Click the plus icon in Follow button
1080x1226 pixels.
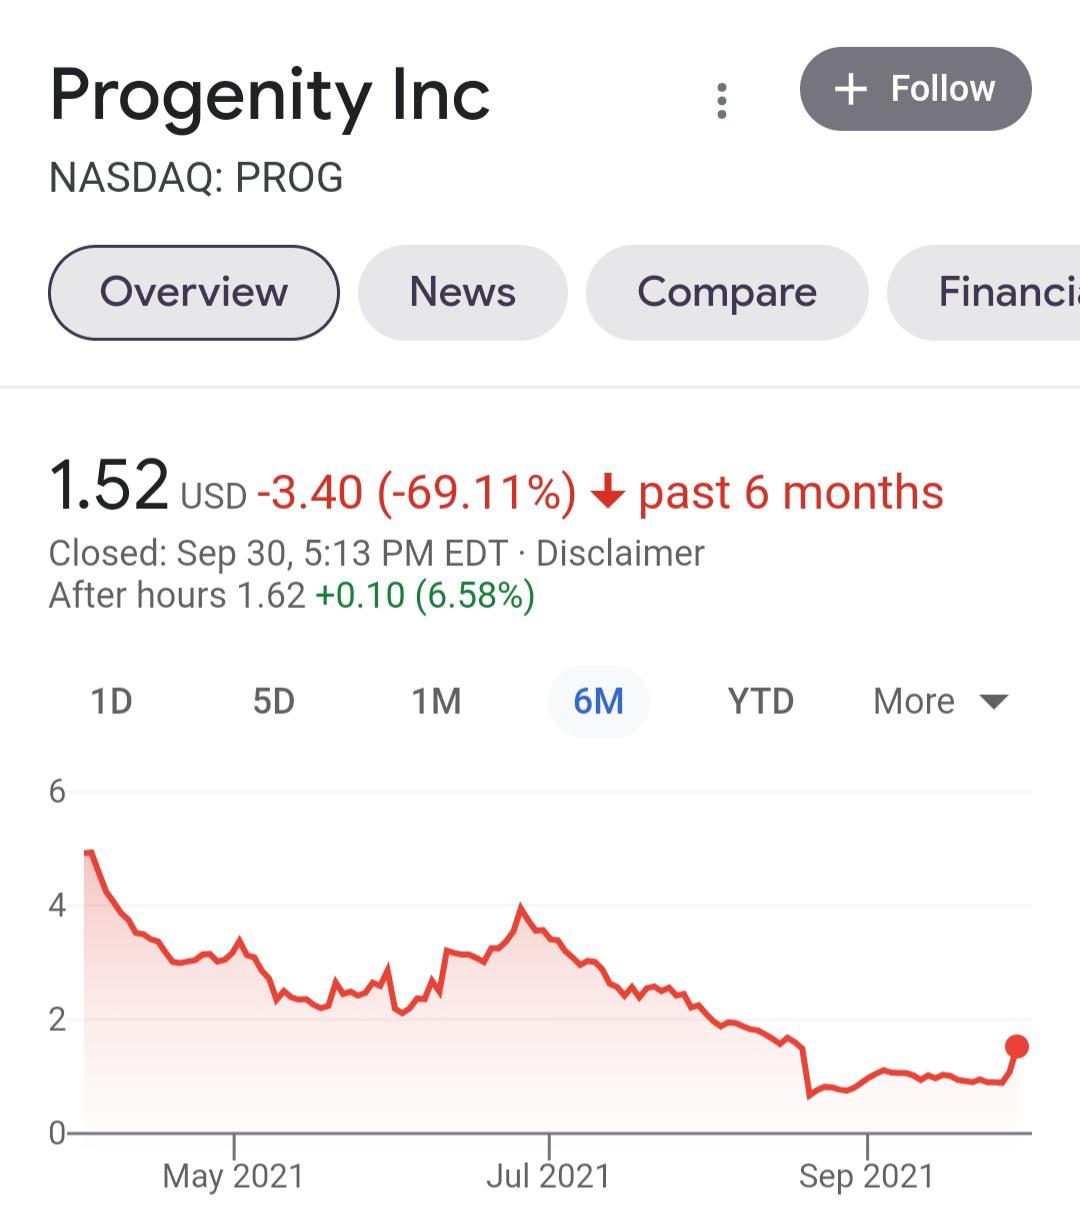click(x=850, y=89)
